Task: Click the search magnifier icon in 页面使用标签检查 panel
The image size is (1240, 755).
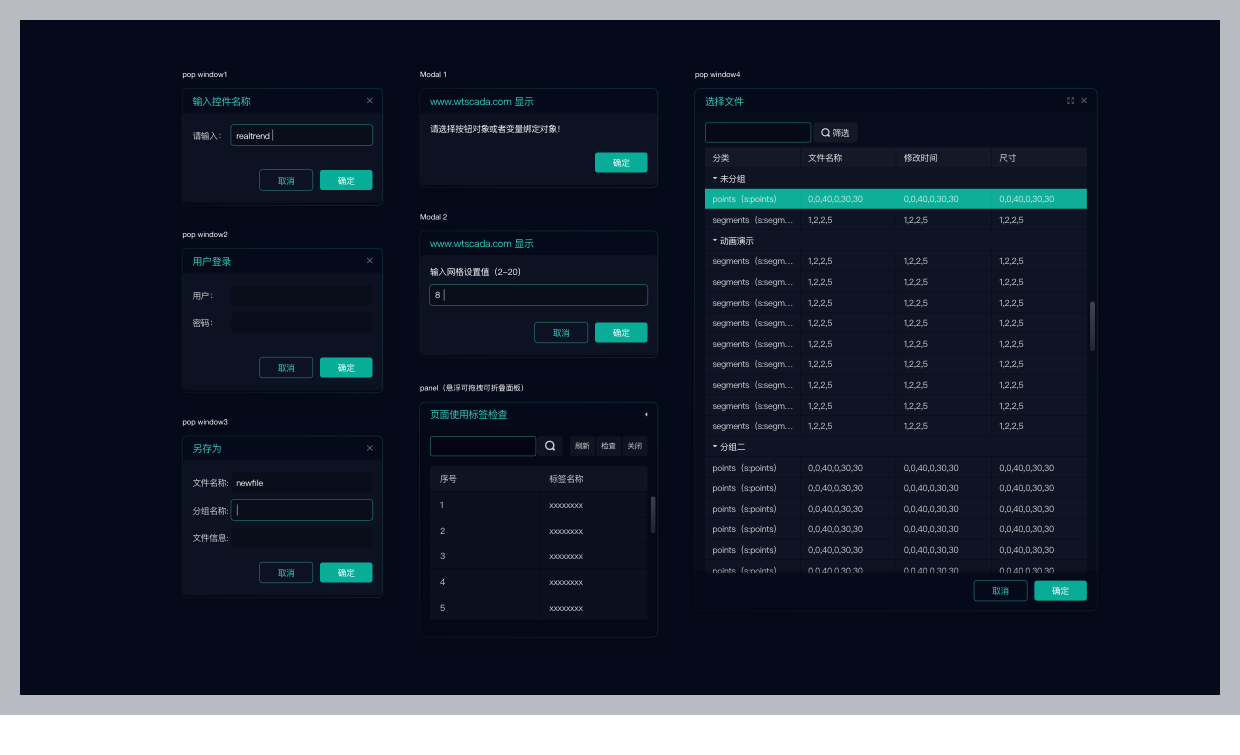Action: click(550, 446)
